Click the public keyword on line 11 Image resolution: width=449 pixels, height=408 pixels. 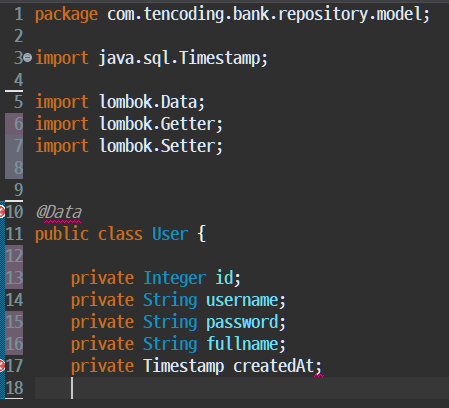(62, 234)
